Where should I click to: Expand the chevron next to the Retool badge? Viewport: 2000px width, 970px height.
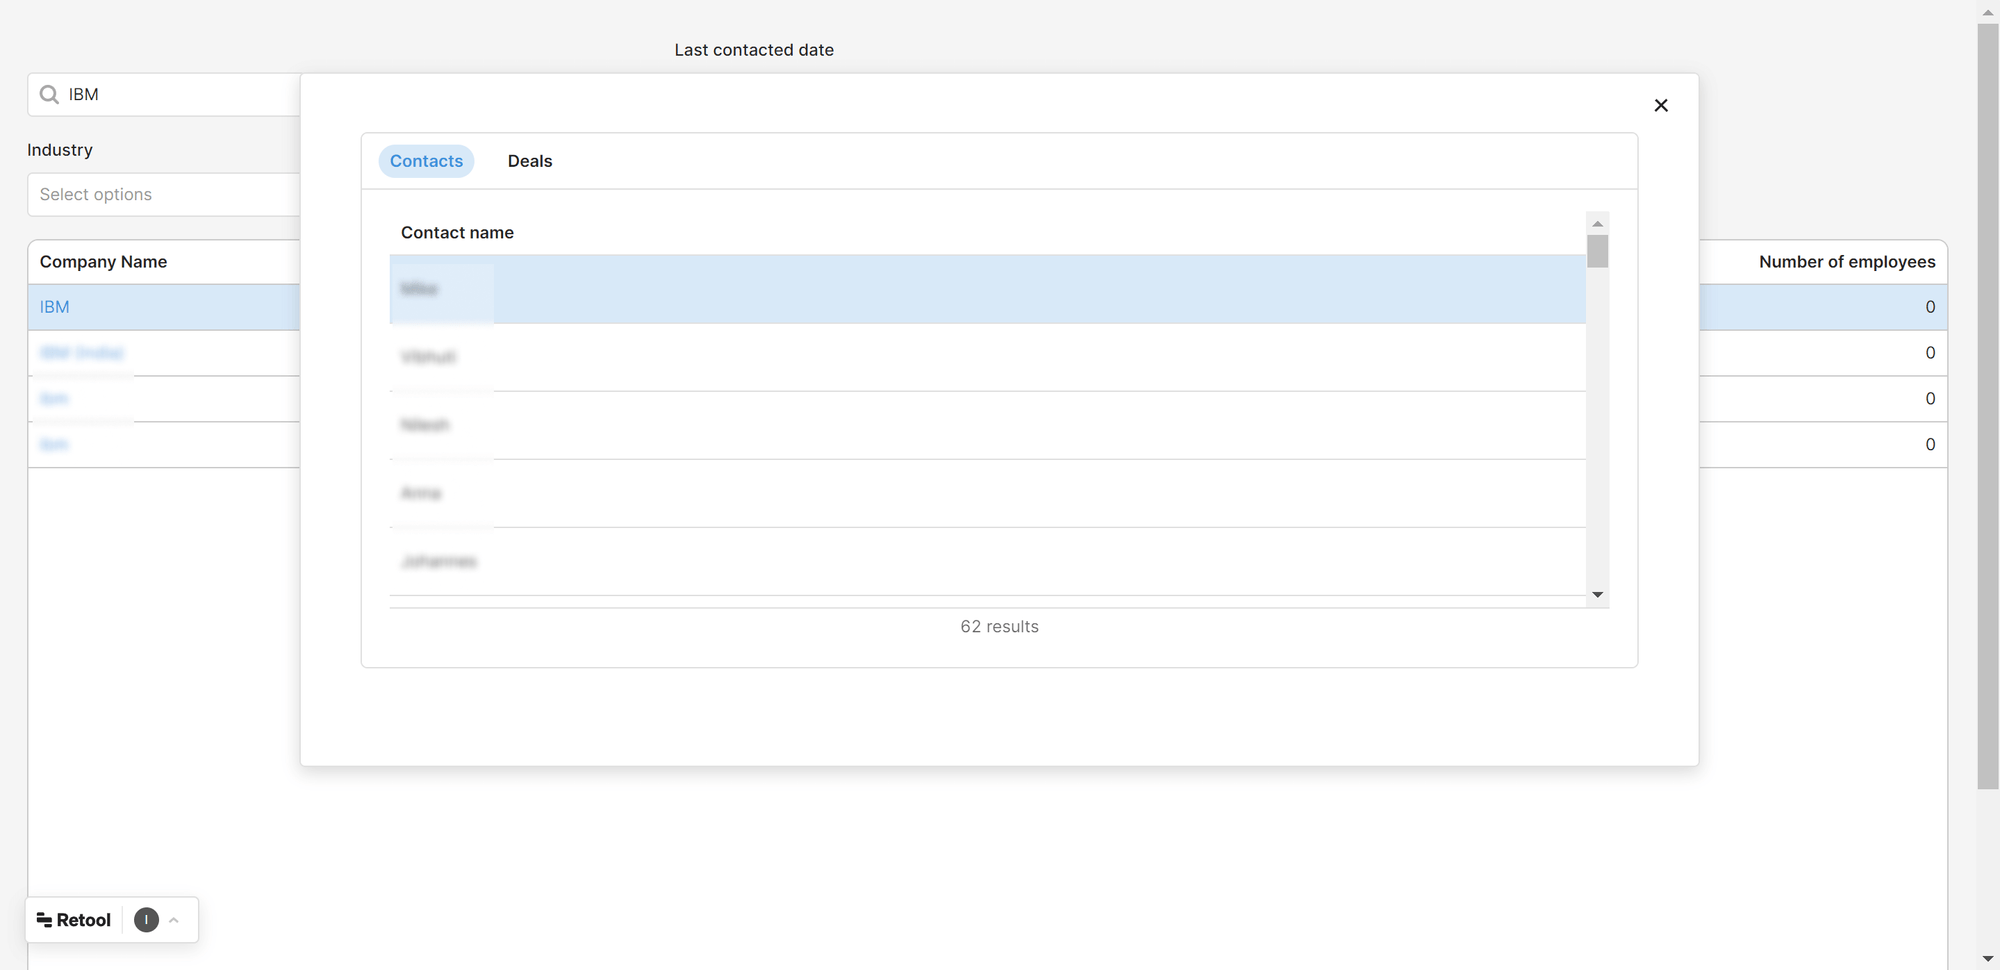coord(173,919)
